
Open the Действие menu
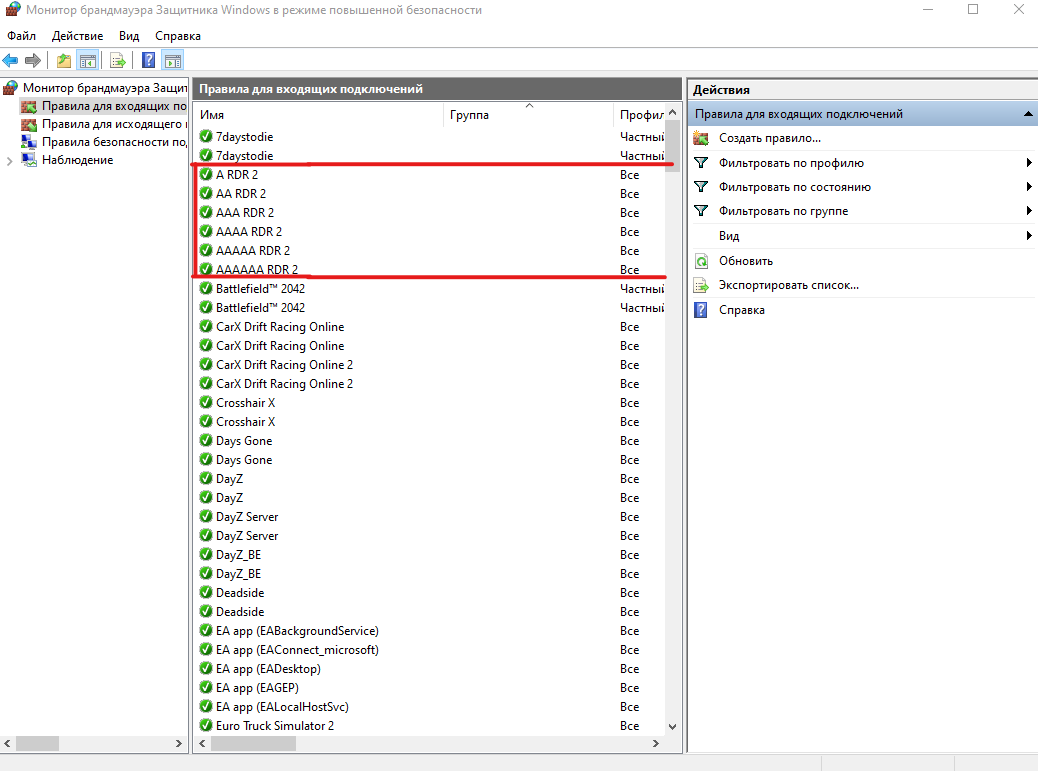click(x=77, y=36)
